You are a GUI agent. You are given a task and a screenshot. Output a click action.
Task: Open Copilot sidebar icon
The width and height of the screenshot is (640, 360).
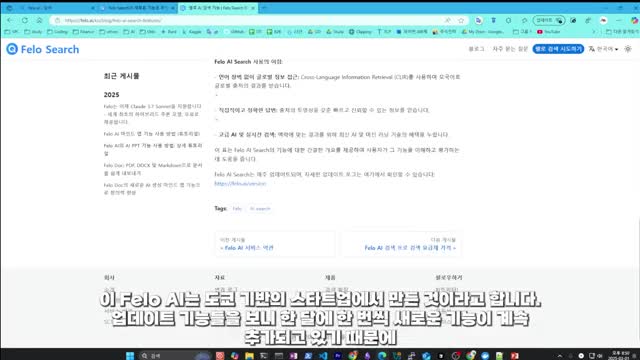coord(634,20)
